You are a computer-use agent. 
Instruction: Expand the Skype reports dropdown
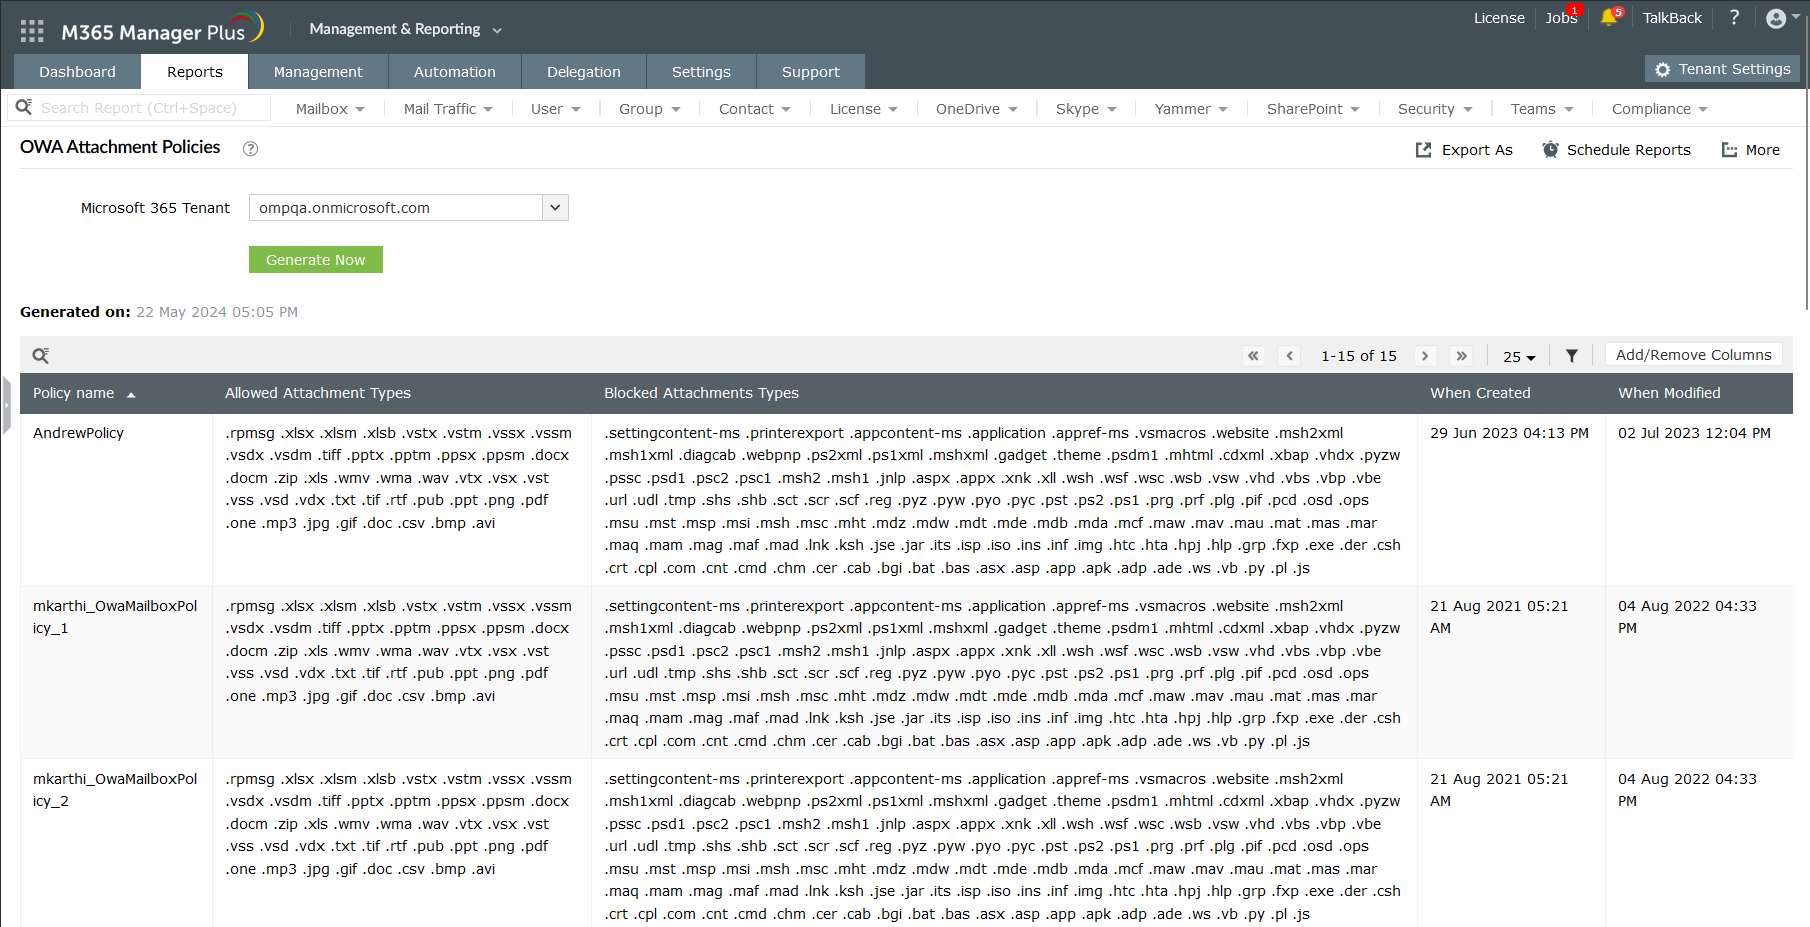(1085, 109)
